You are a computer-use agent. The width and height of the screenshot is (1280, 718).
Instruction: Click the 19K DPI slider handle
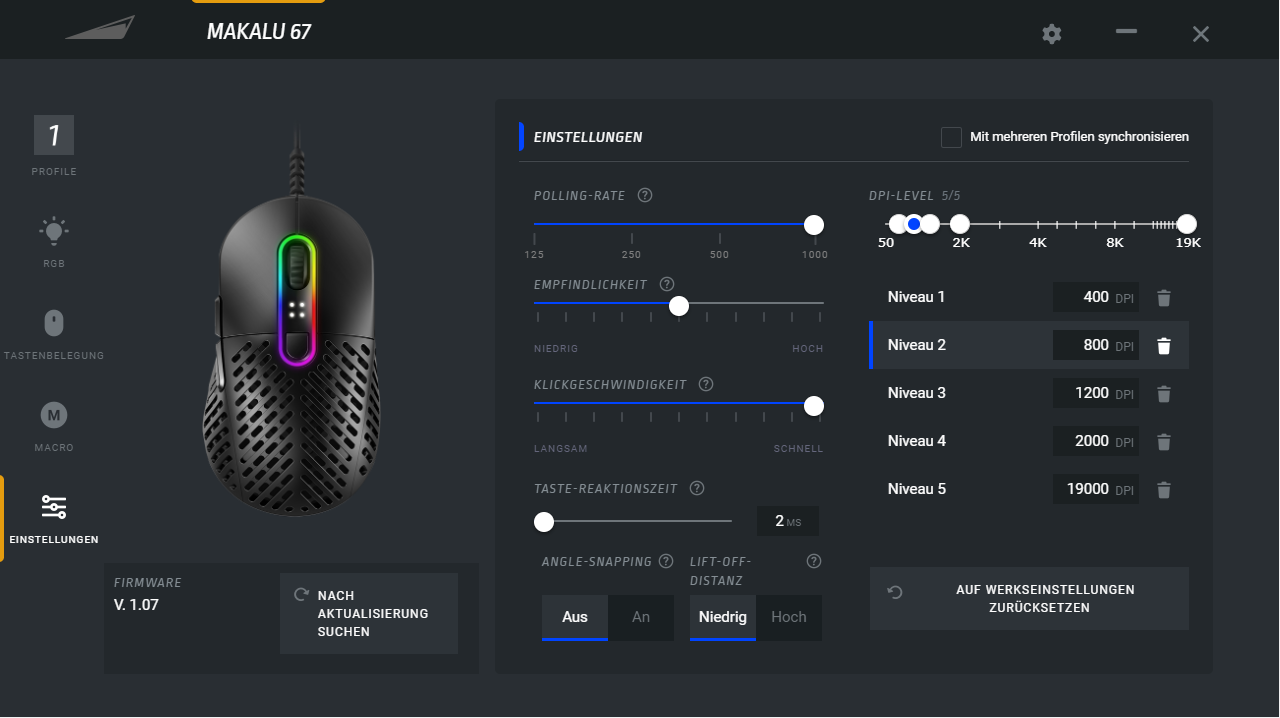coord(1187,224)
